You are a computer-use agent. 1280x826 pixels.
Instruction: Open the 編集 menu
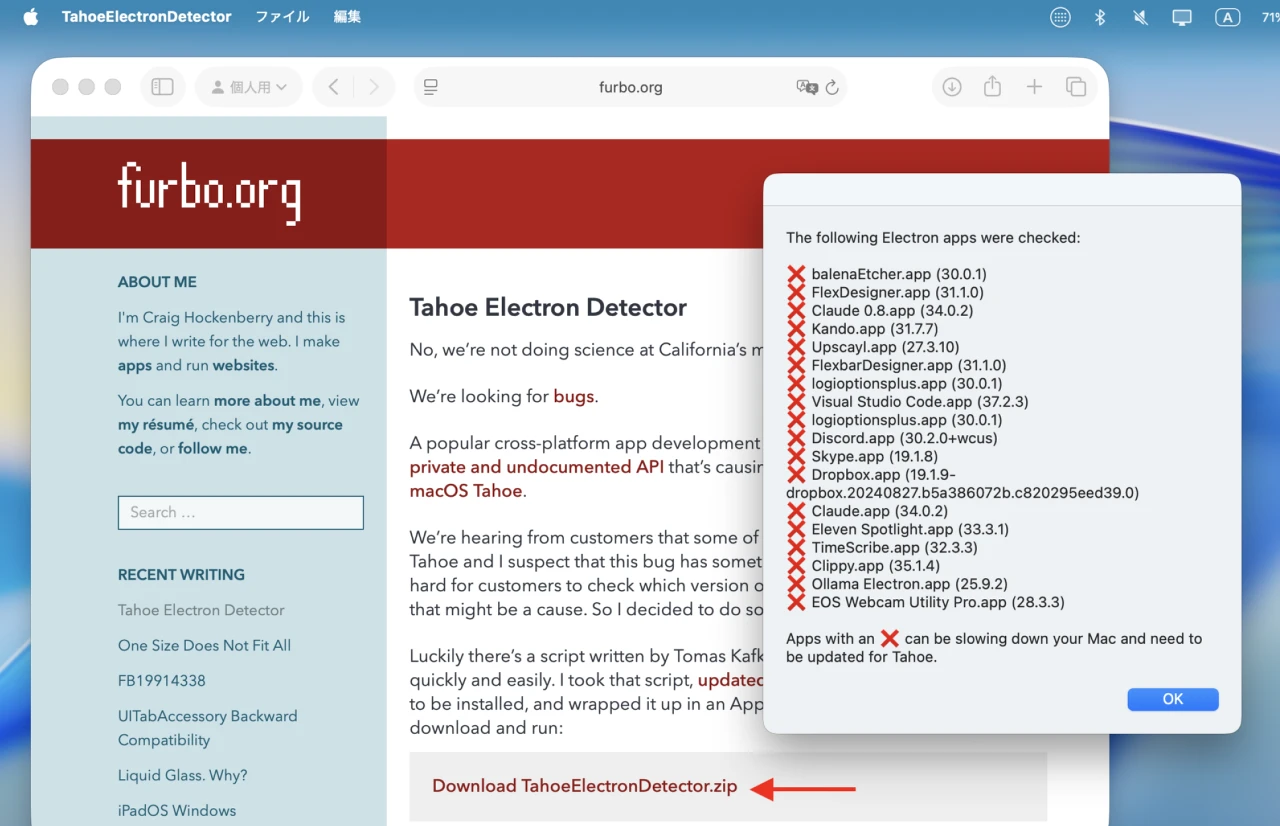tap(347, 16)
